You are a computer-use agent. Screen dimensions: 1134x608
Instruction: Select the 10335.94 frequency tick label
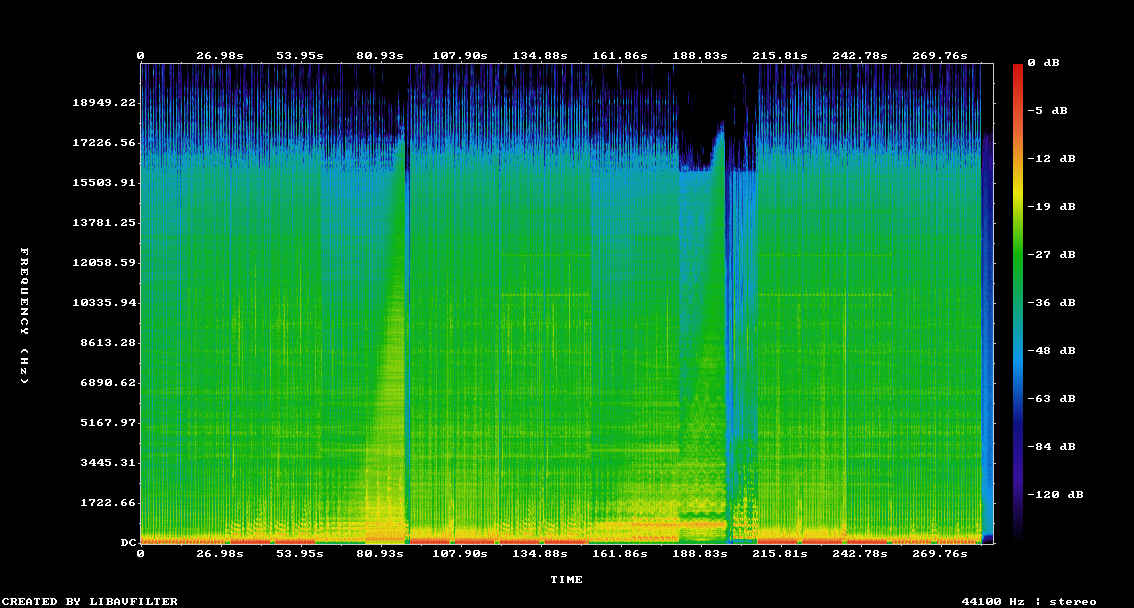104,303
